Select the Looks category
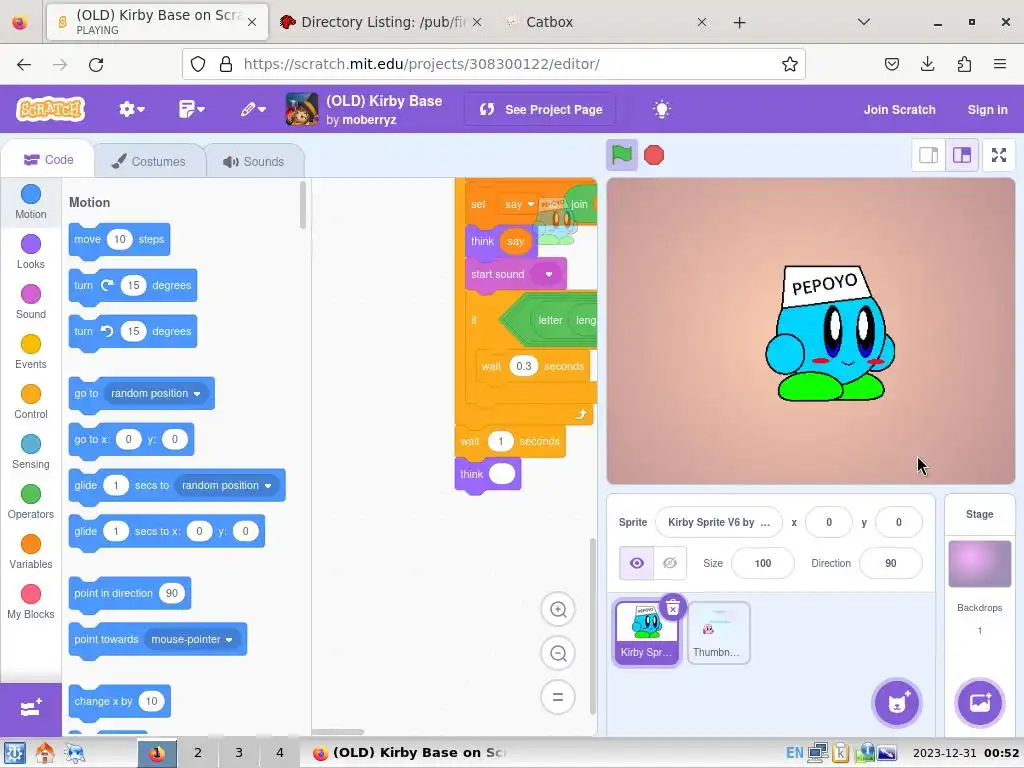1024x768 pixels. 31,252
